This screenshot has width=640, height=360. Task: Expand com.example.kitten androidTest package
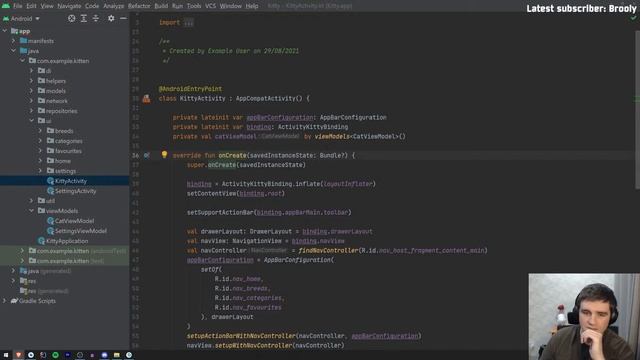(x=22, y=251)
